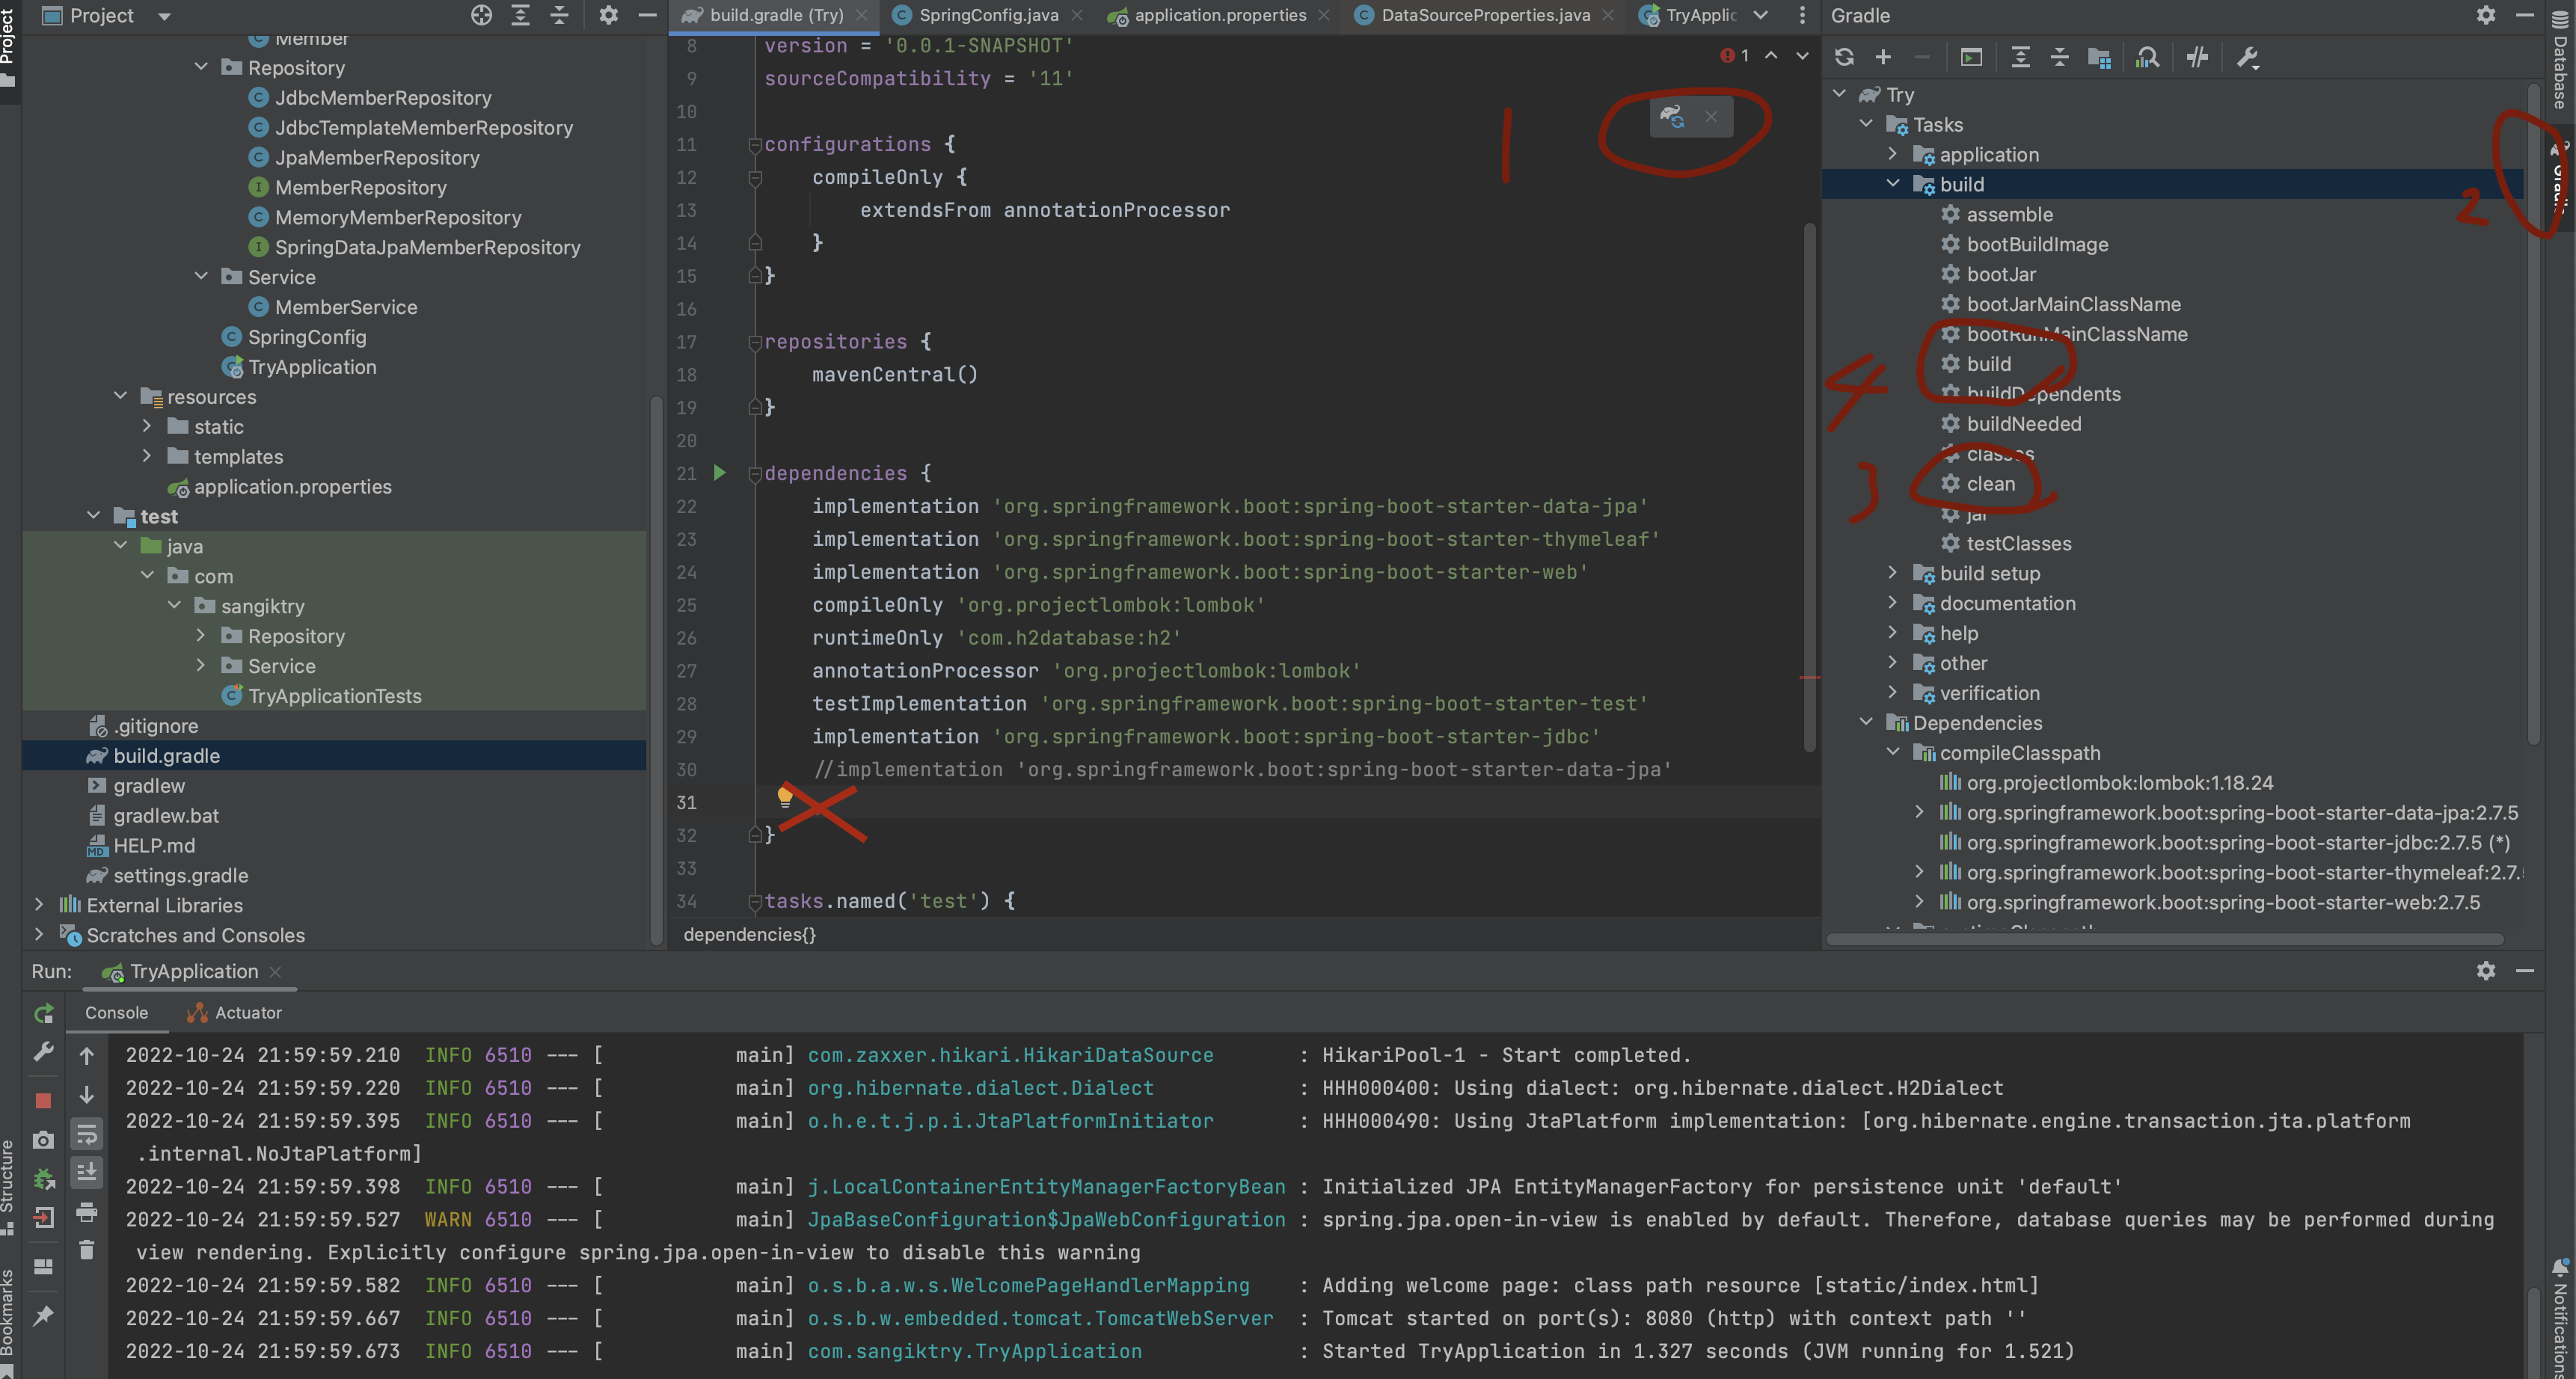Rerun TryApplication in Run panel

[43, 1013]
